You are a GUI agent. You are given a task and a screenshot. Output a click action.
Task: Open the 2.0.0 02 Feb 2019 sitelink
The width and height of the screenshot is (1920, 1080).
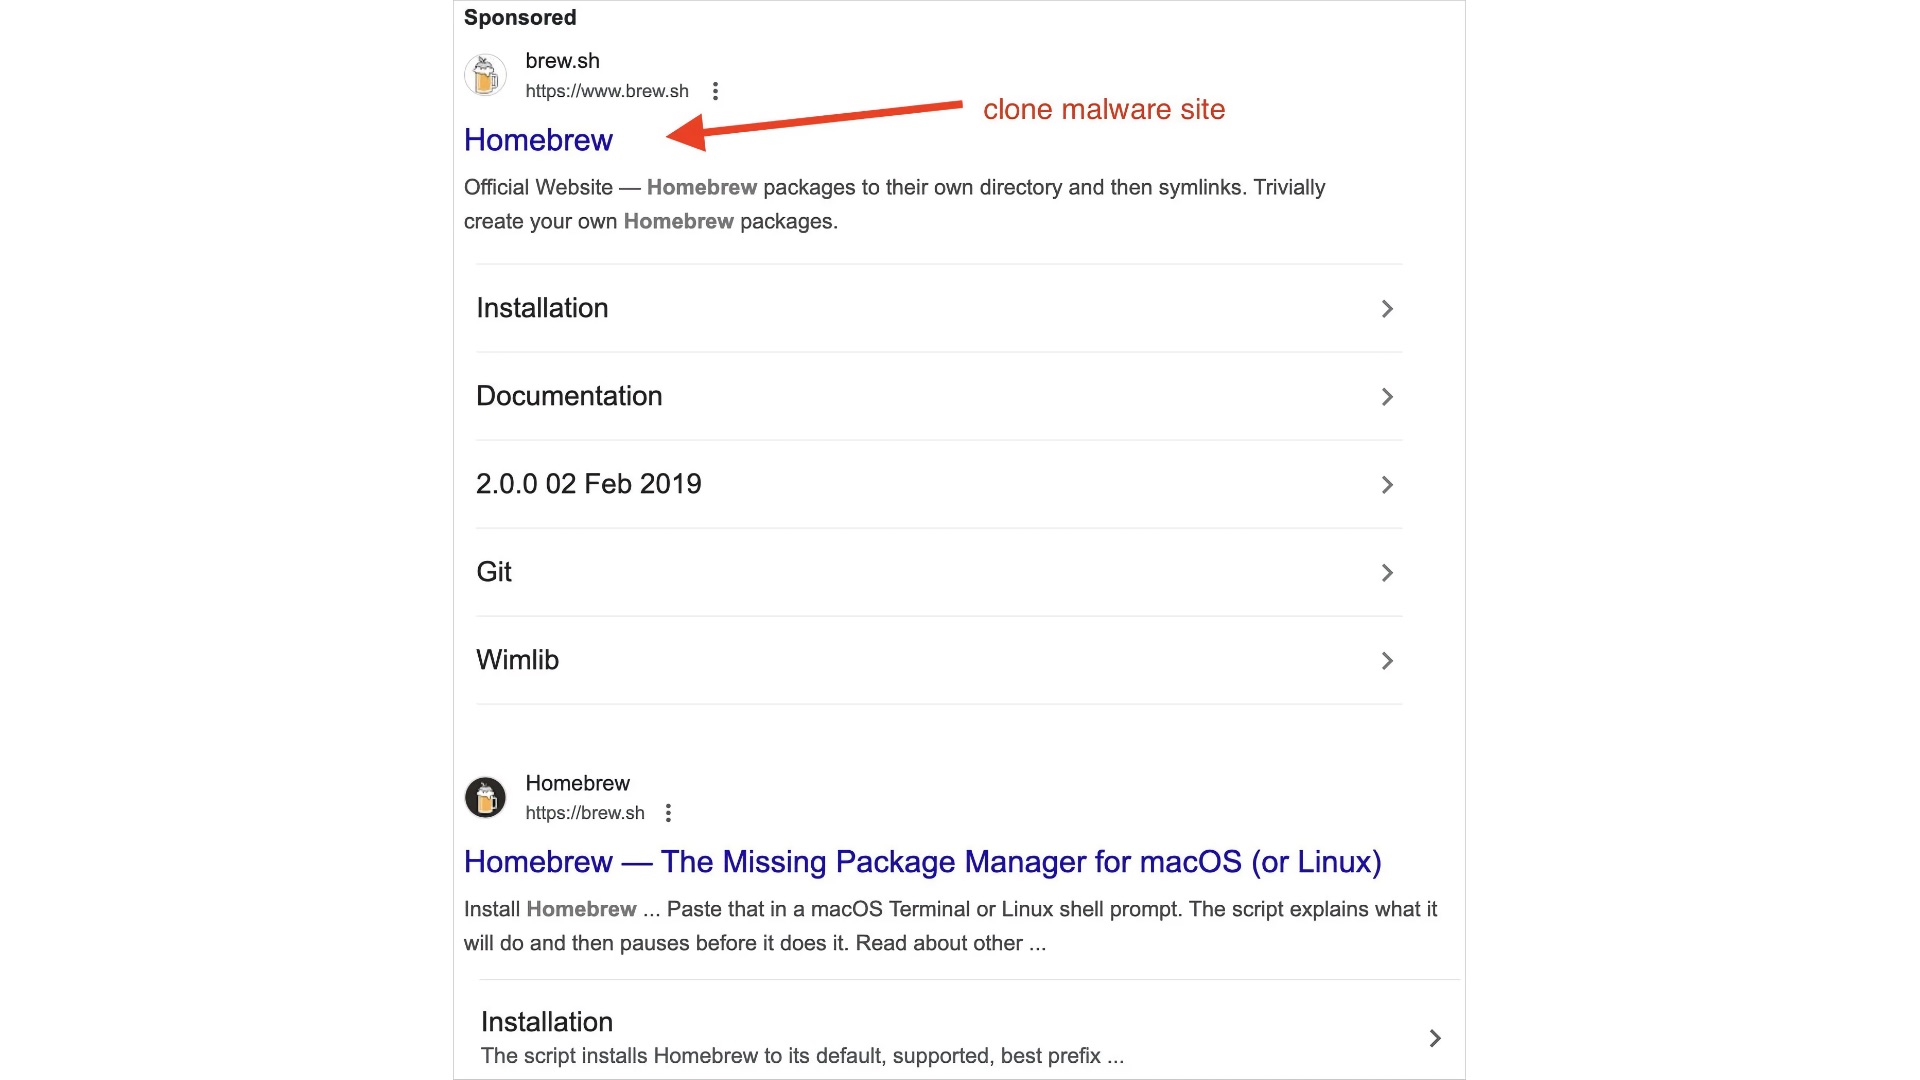tap(589, 484)
